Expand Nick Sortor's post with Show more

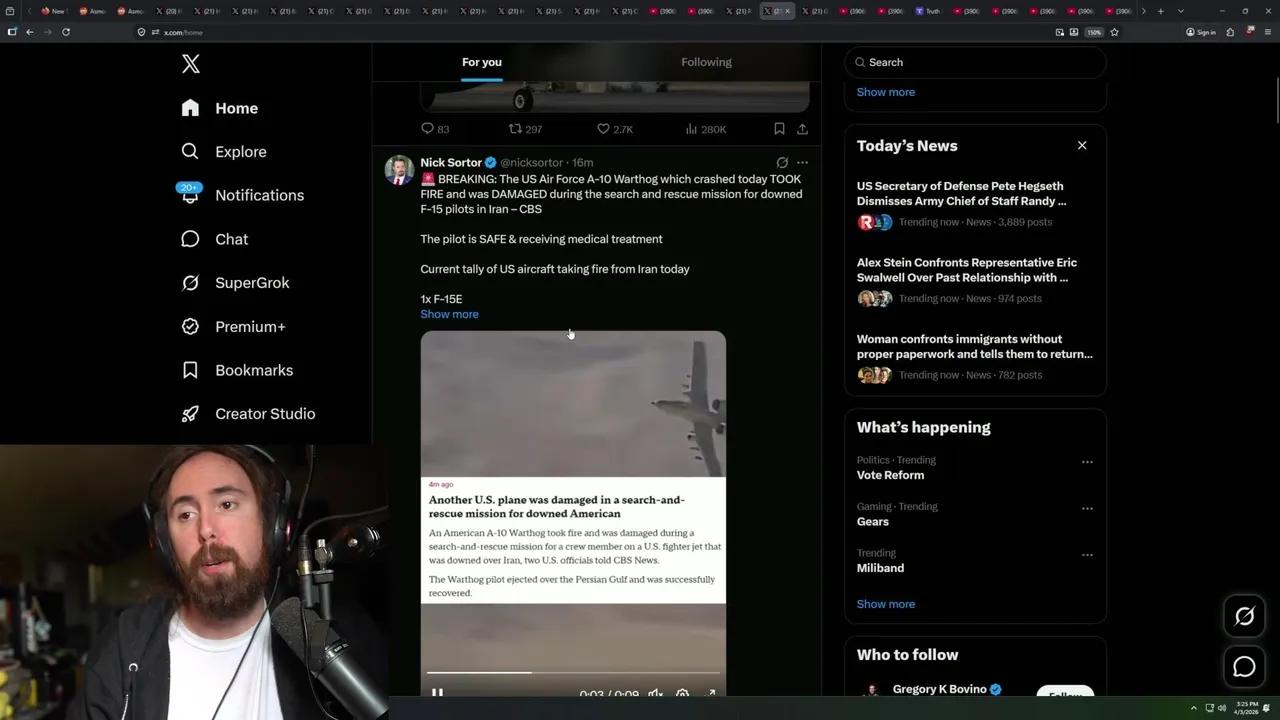pyautogui.click(x=449, y=314)
